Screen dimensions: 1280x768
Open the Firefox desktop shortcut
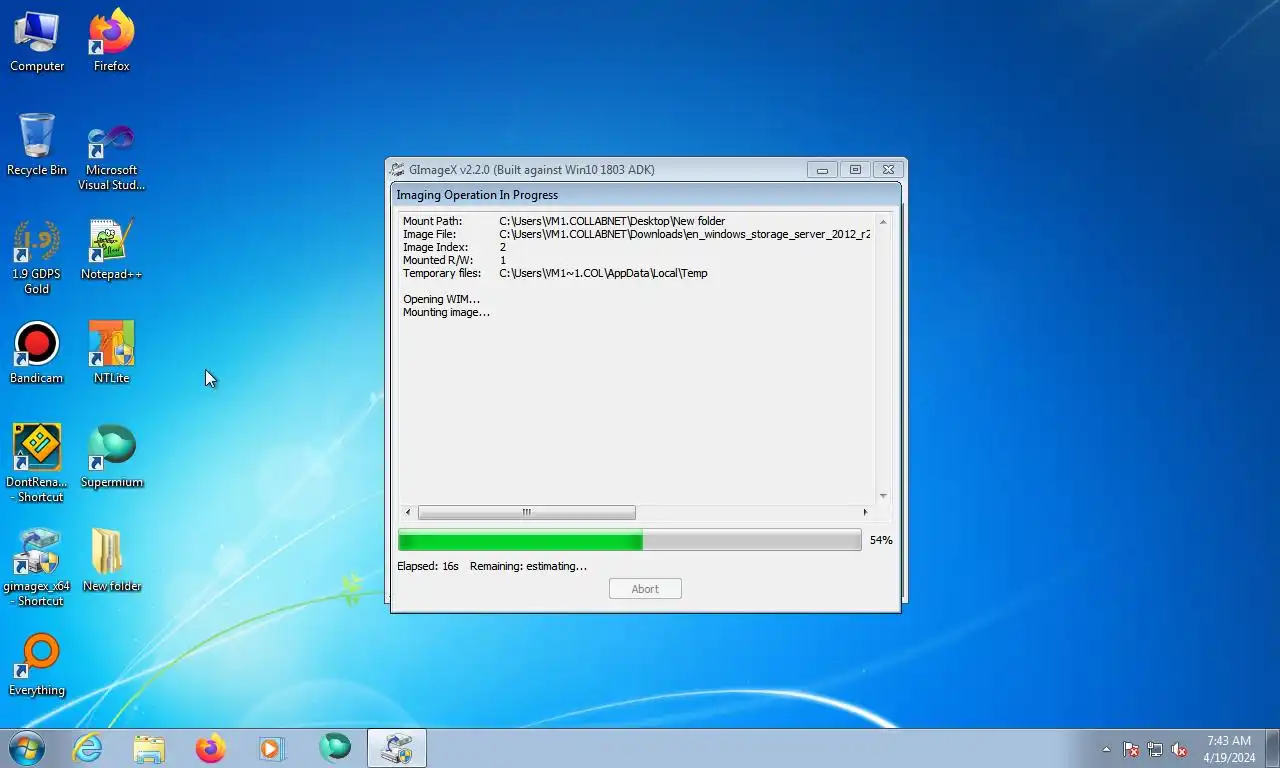coord(111,41)
